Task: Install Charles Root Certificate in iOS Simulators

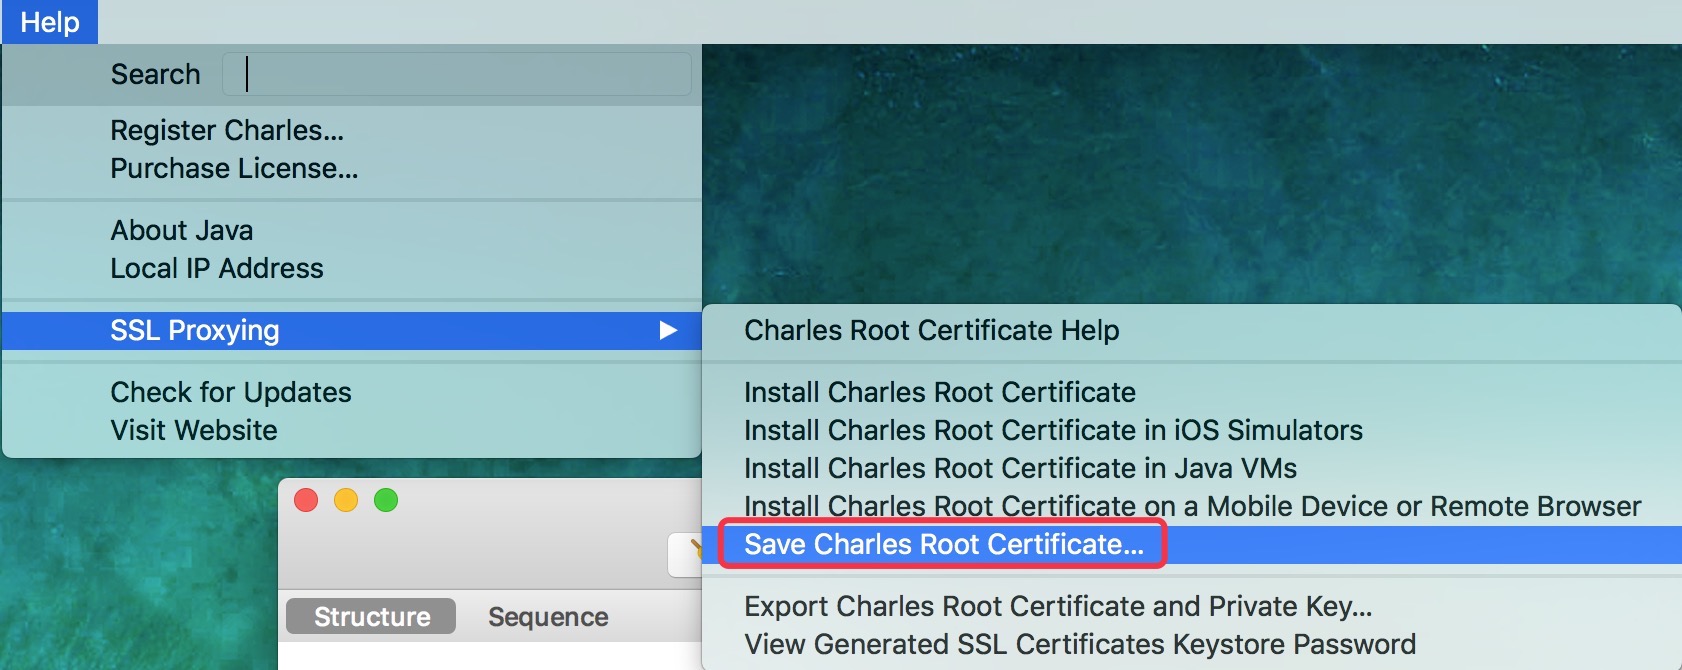Action: point(1053,431)
